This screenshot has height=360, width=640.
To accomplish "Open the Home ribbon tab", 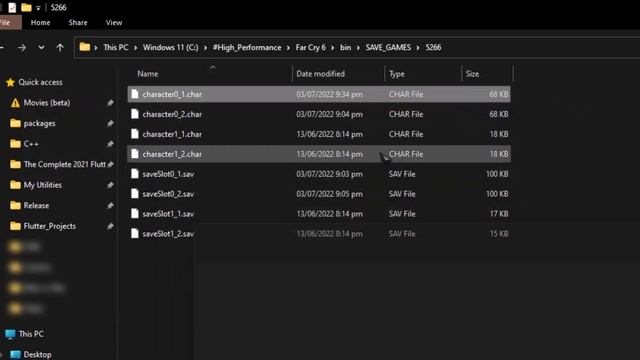I will click(40, 22).
